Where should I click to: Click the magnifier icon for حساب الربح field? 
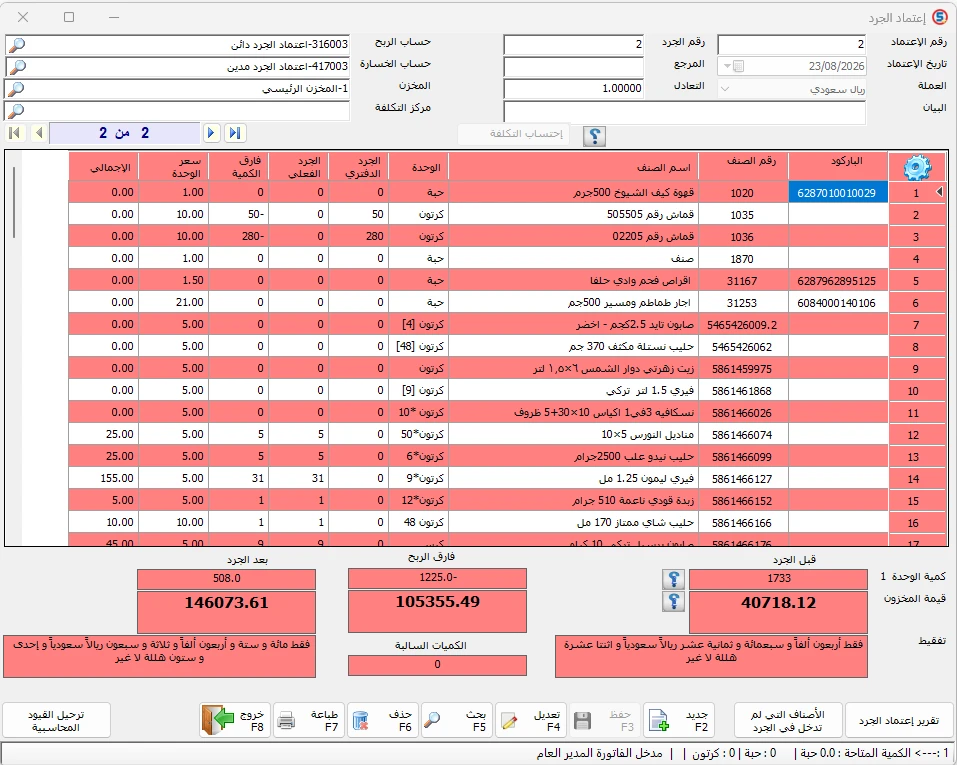(x=17, y=45)
